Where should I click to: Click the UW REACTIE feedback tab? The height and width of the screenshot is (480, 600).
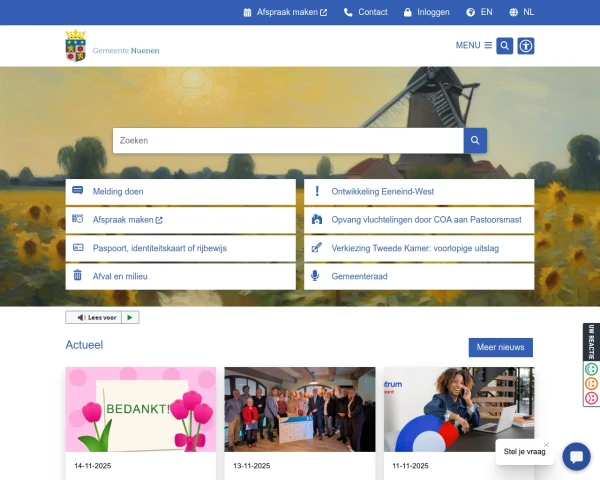click(592, 342)
